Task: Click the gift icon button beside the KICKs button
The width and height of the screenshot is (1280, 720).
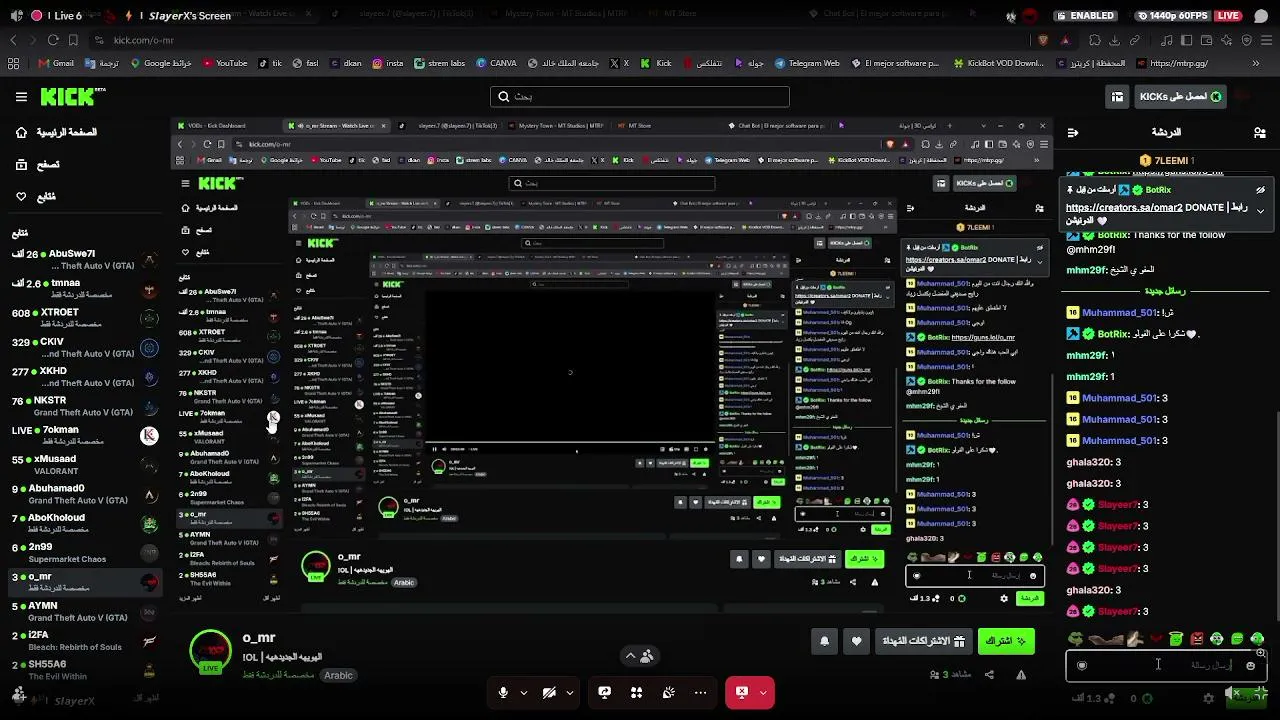Action: coord(1117,96)
